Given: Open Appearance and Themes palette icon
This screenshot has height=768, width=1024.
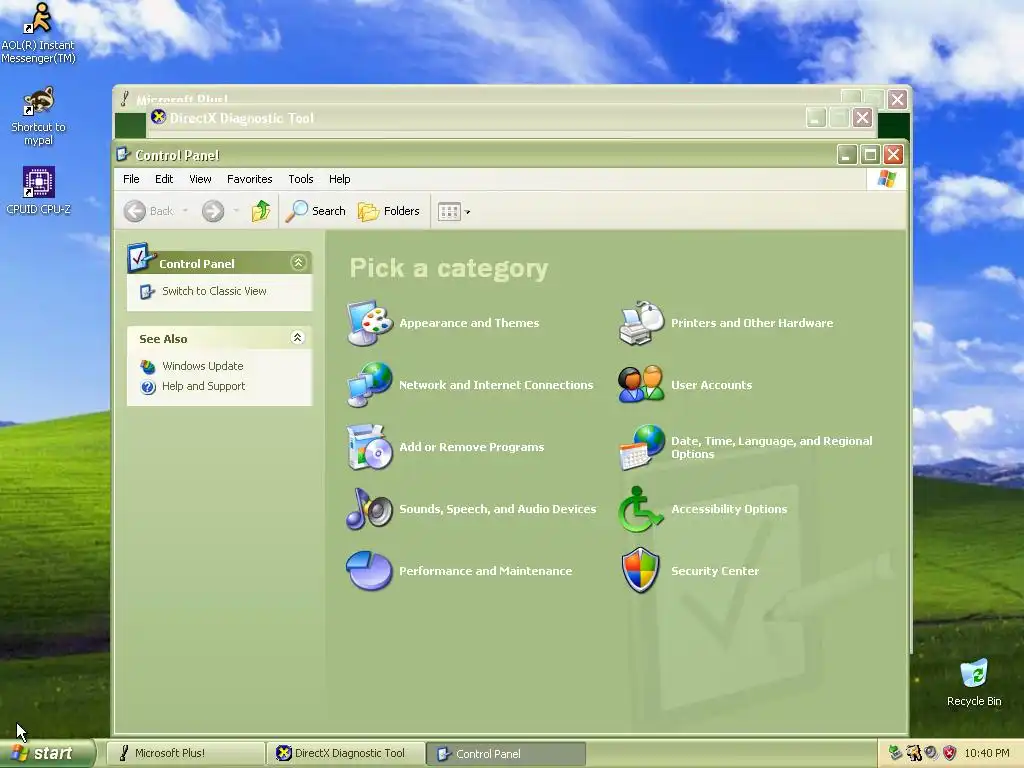Looking at the screenshot, I should pyautogui.click(x=370, y=323).
